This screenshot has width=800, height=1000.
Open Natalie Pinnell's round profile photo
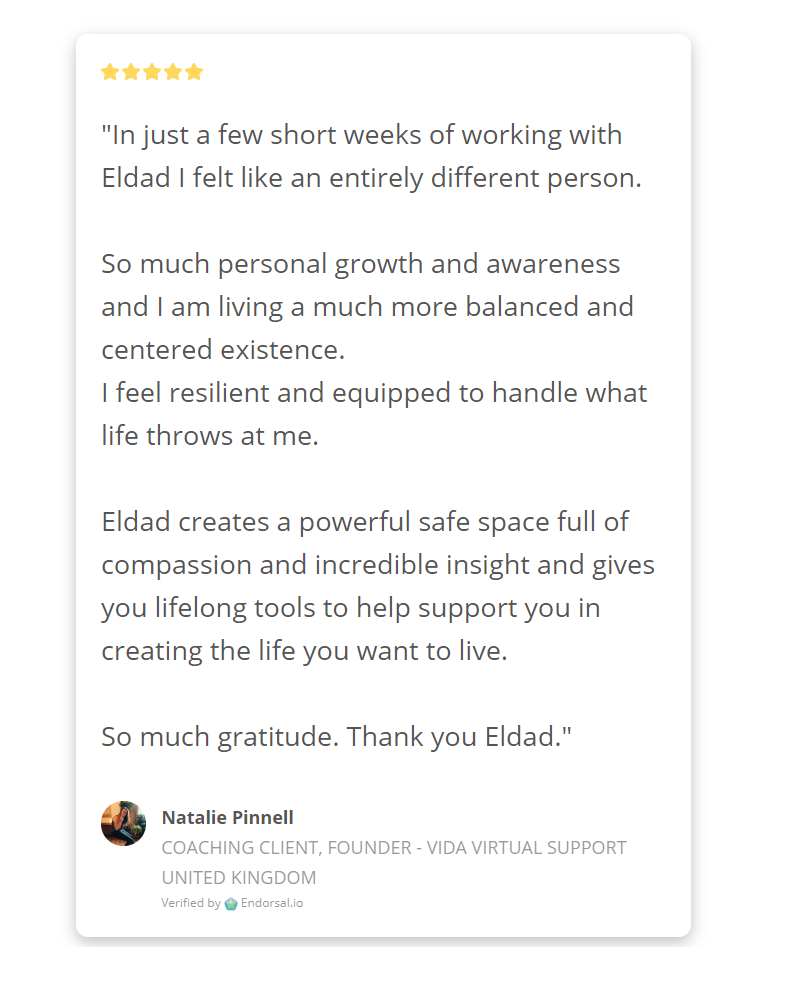click(124, 823)
